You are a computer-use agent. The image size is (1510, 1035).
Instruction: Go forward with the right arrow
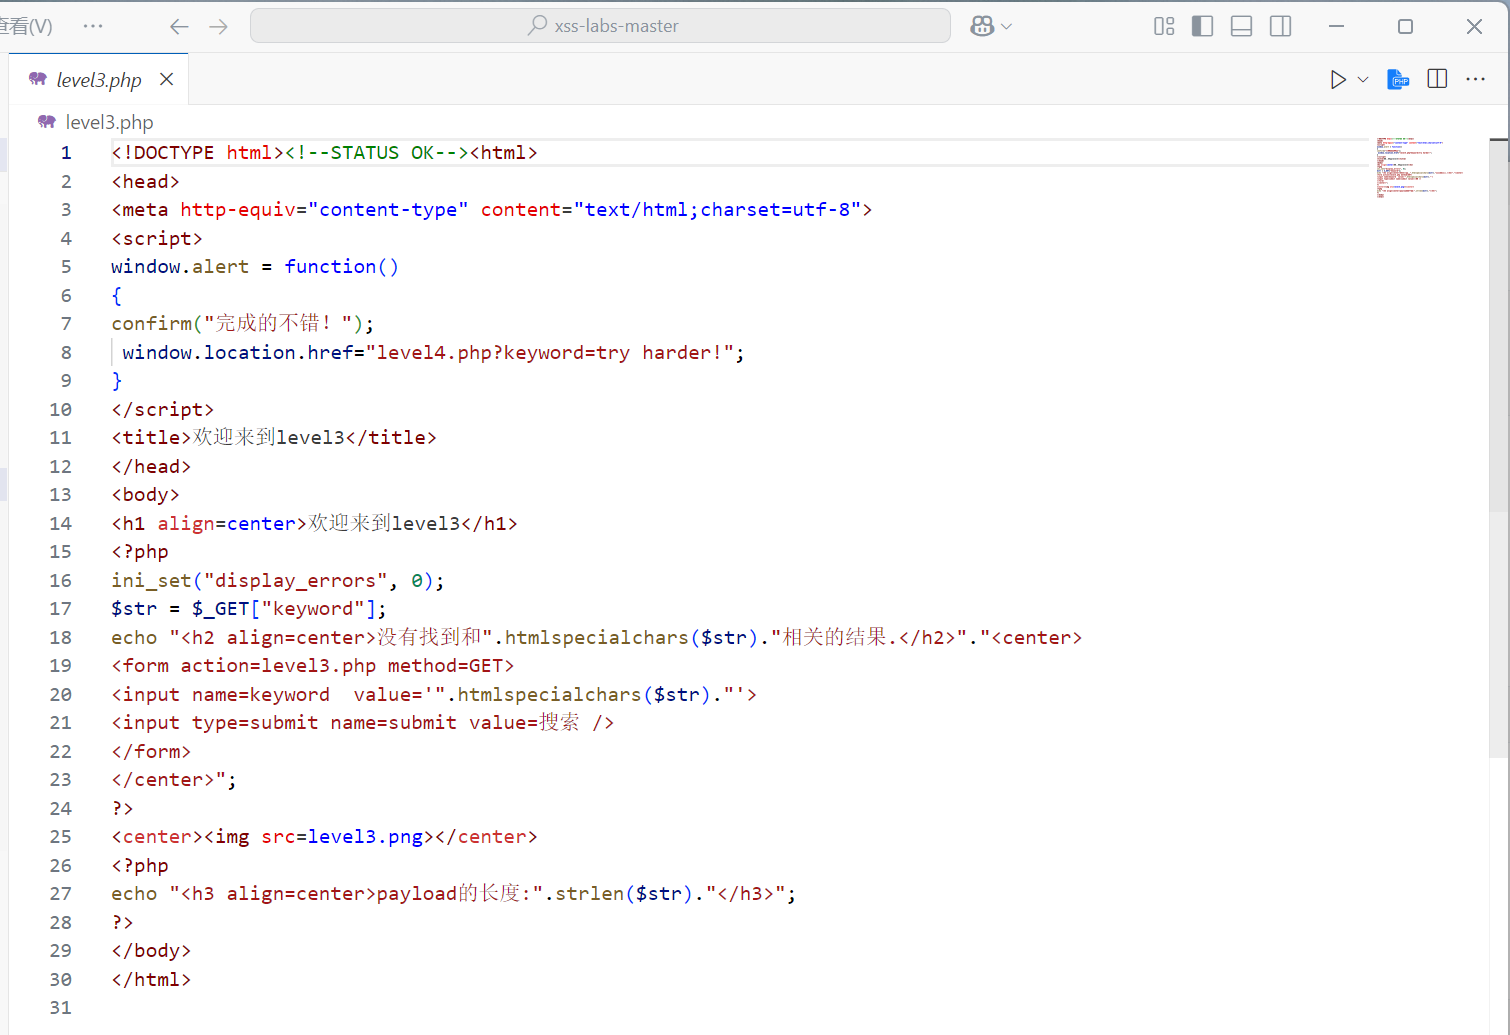(x=219, y=26)
